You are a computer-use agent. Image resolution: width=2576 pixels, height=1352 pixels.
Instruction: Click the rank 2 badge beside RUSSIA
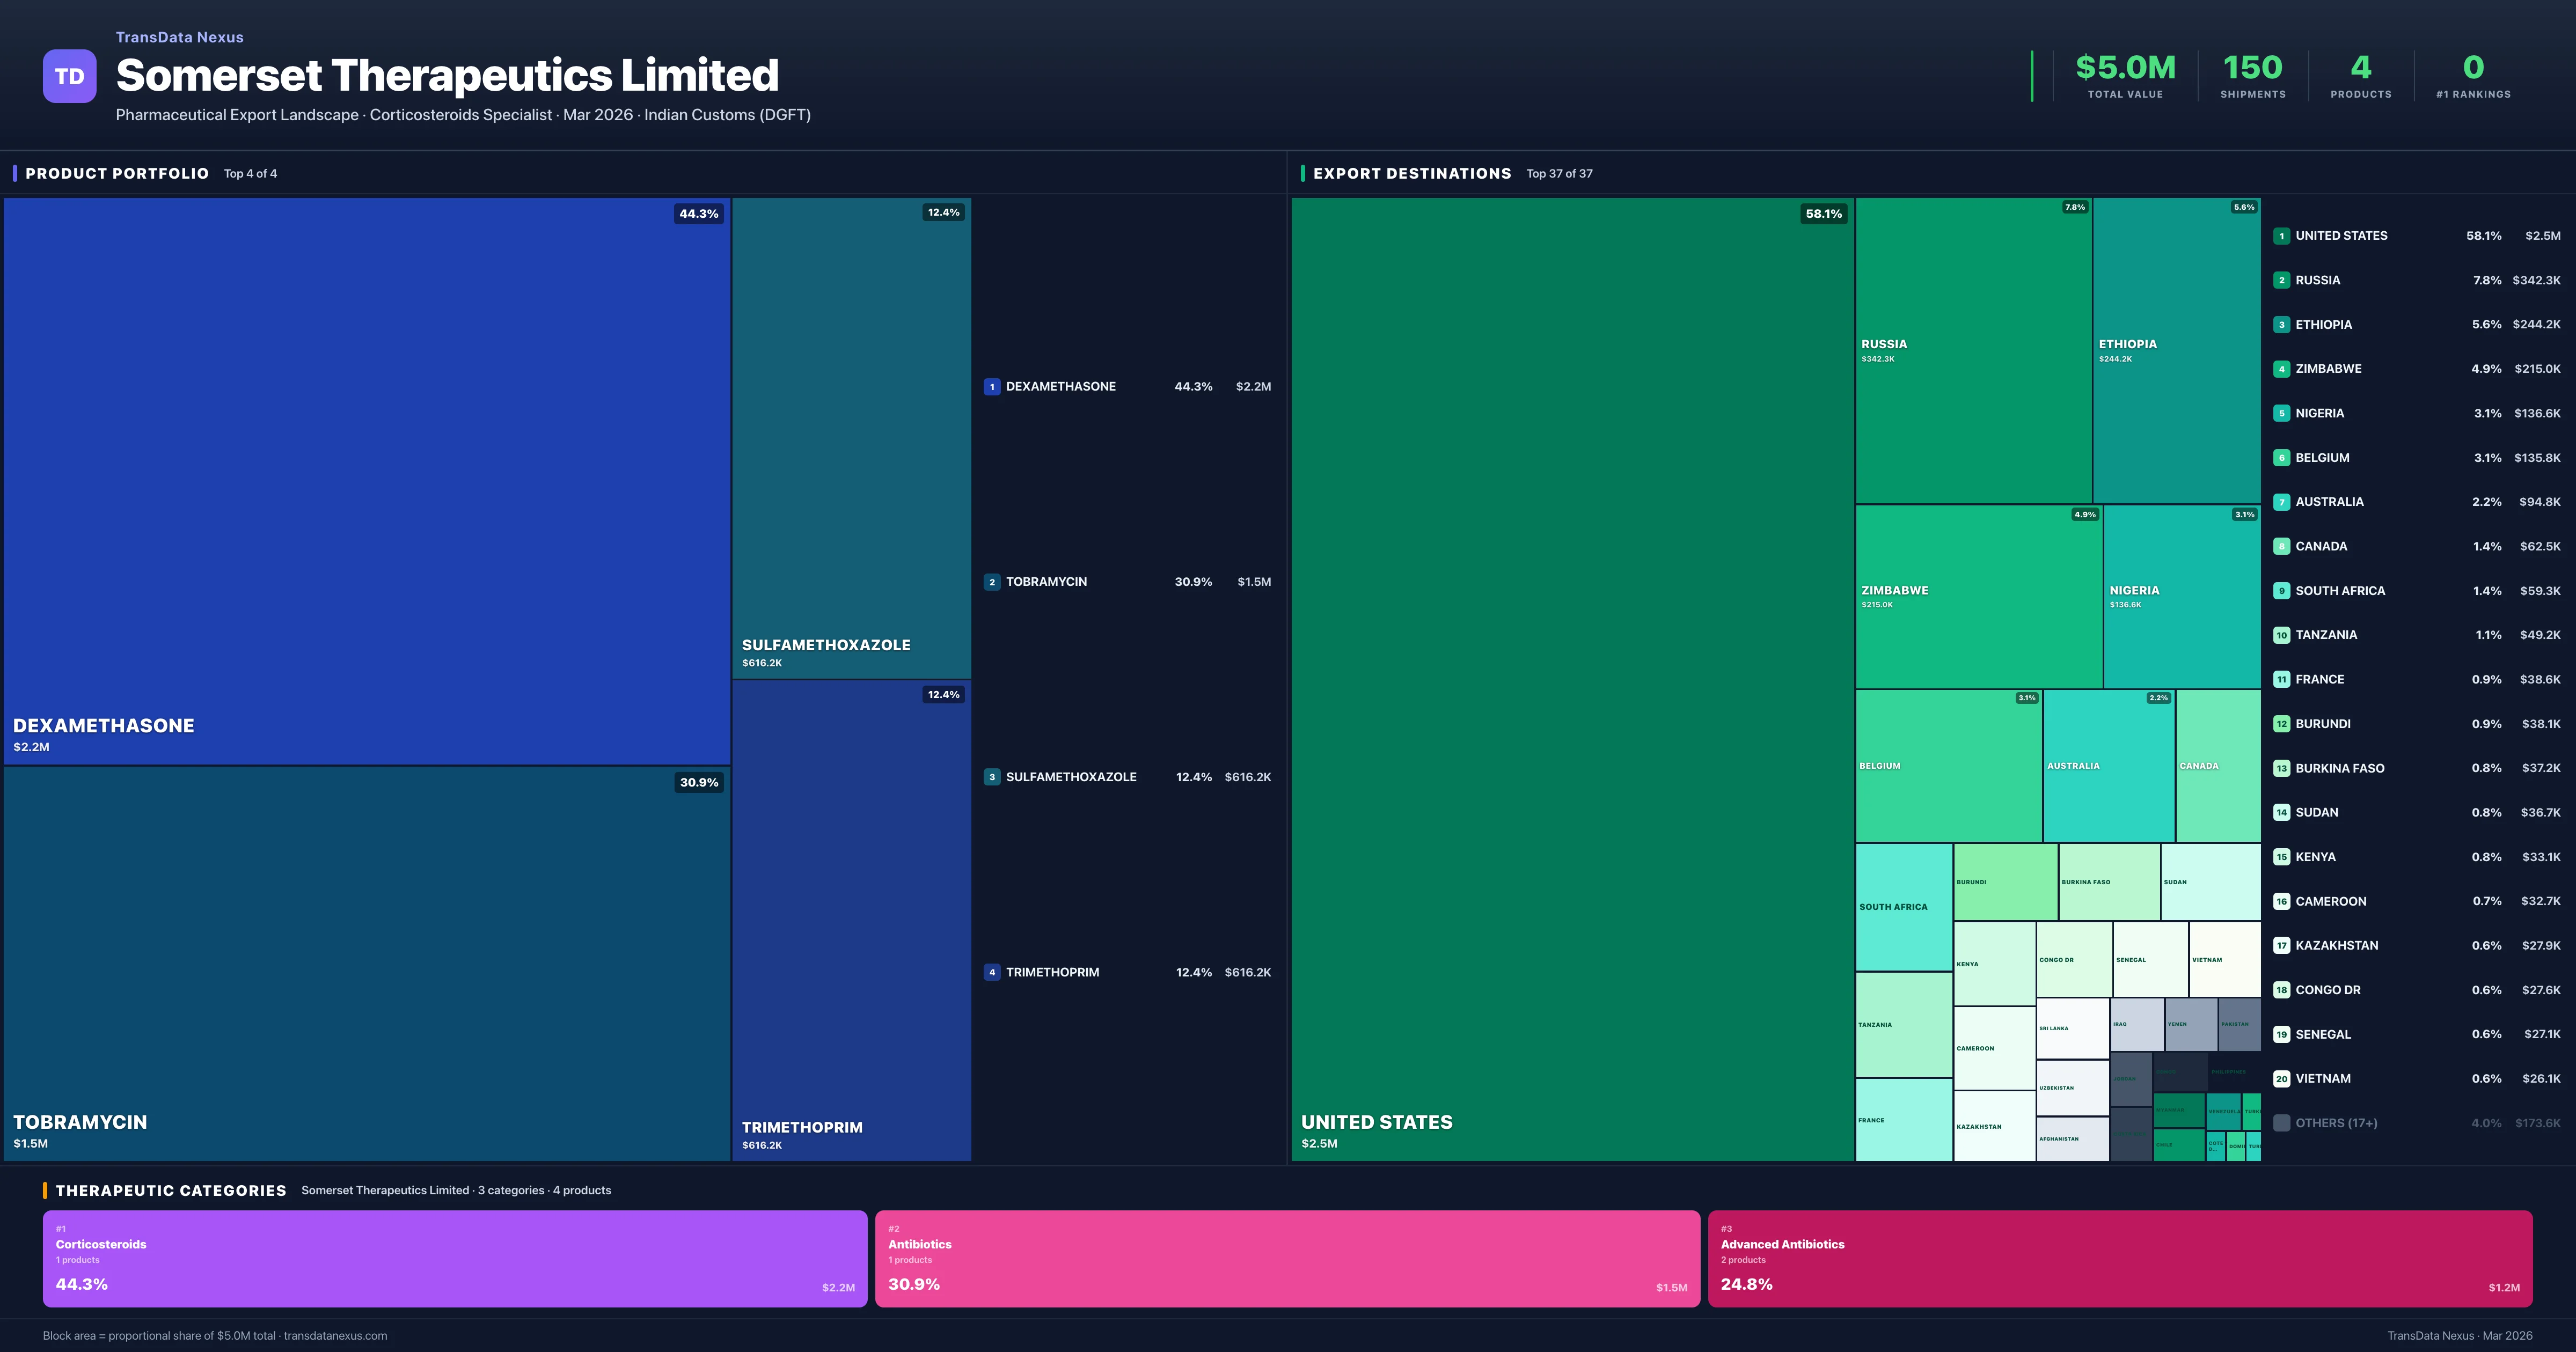coord(2282,280)
